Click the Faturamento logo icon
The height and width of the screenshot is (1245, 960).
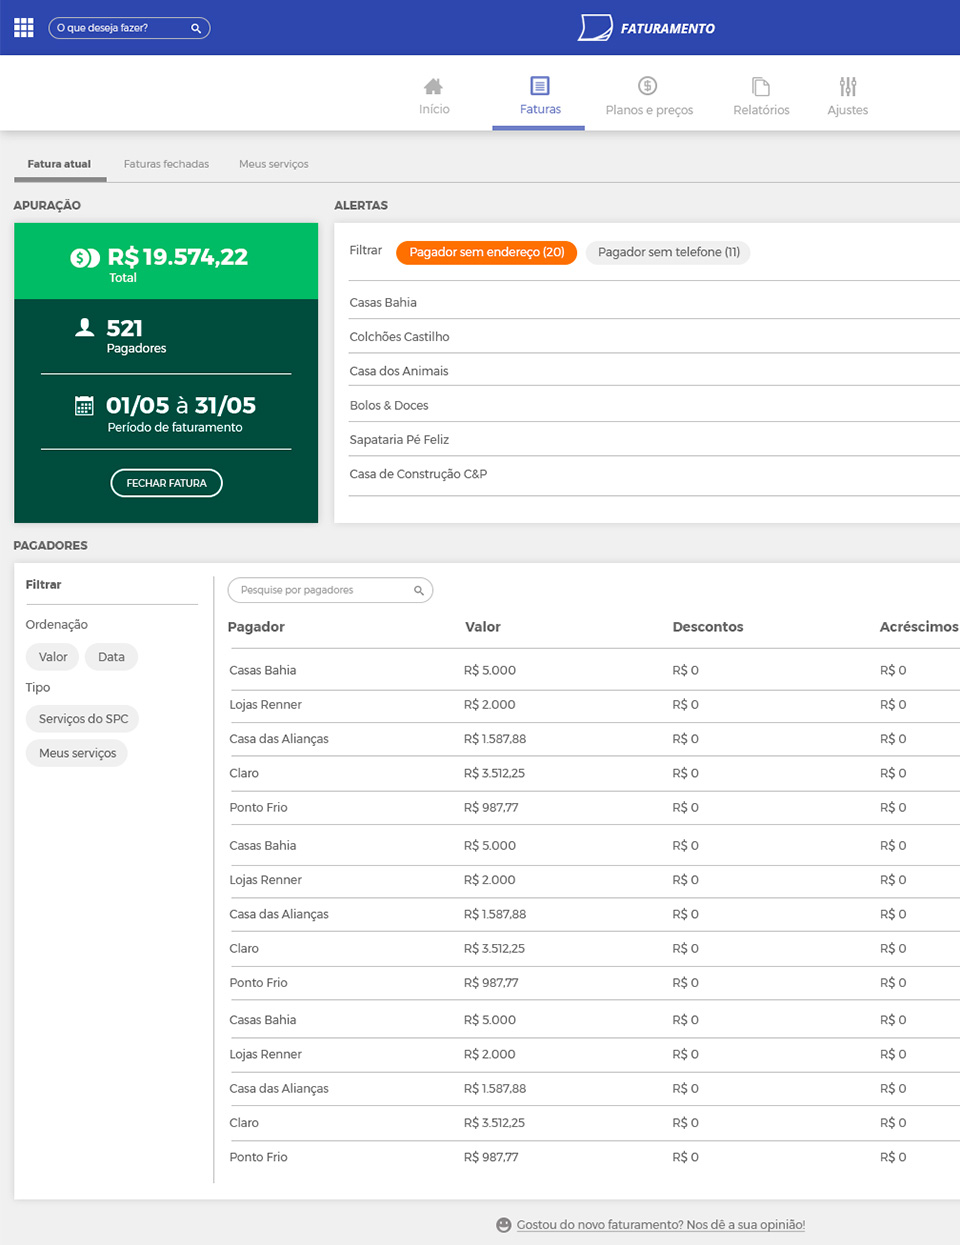point(595,28)
